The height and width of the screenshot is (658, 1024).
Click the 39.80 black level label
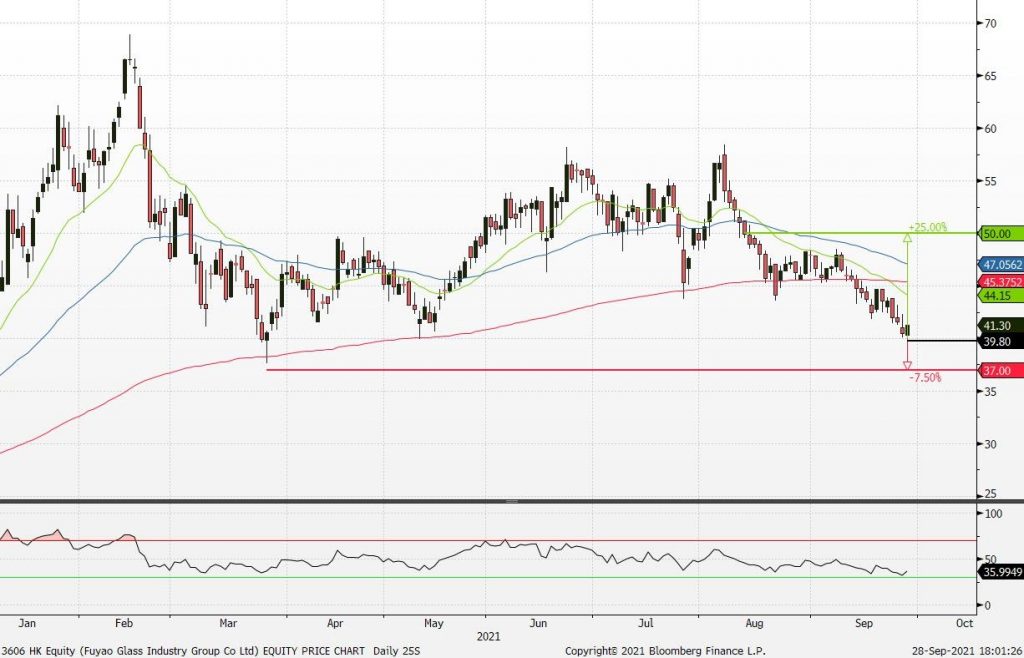tap(1000, 341)
